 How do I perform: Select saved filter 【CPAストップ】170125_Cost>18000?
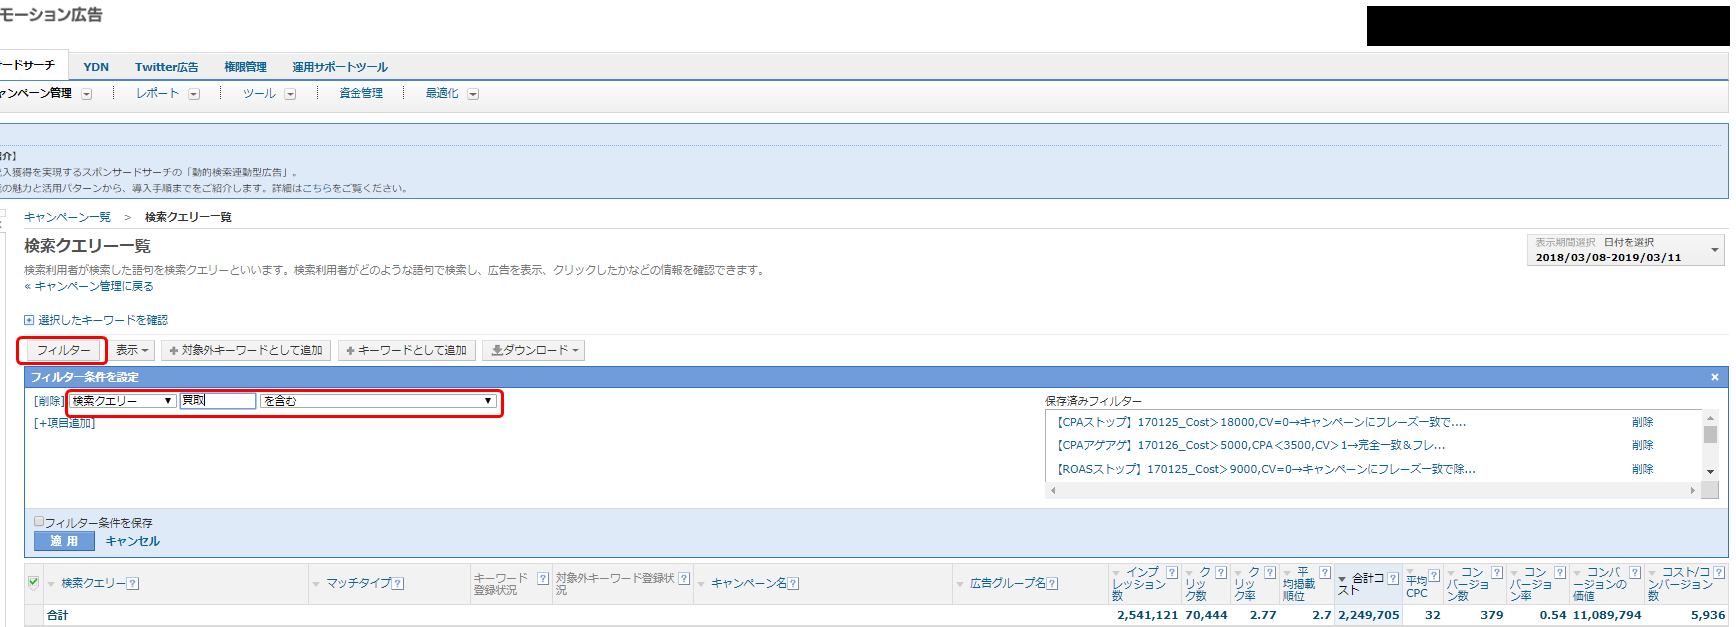coord(1260,422)
